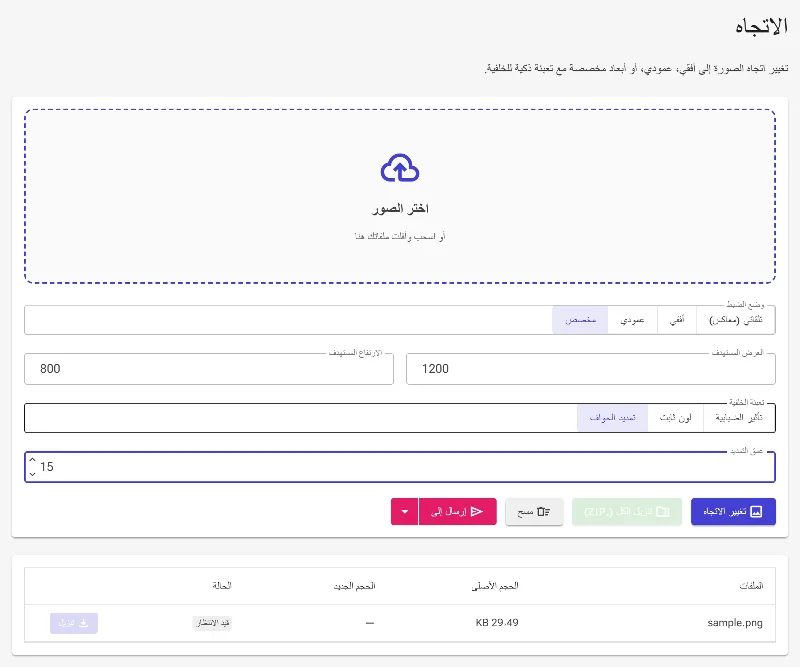The image size is (800, 667).
Task: Select عمودي portrait mode option
Action: click(x=633, y=320)
